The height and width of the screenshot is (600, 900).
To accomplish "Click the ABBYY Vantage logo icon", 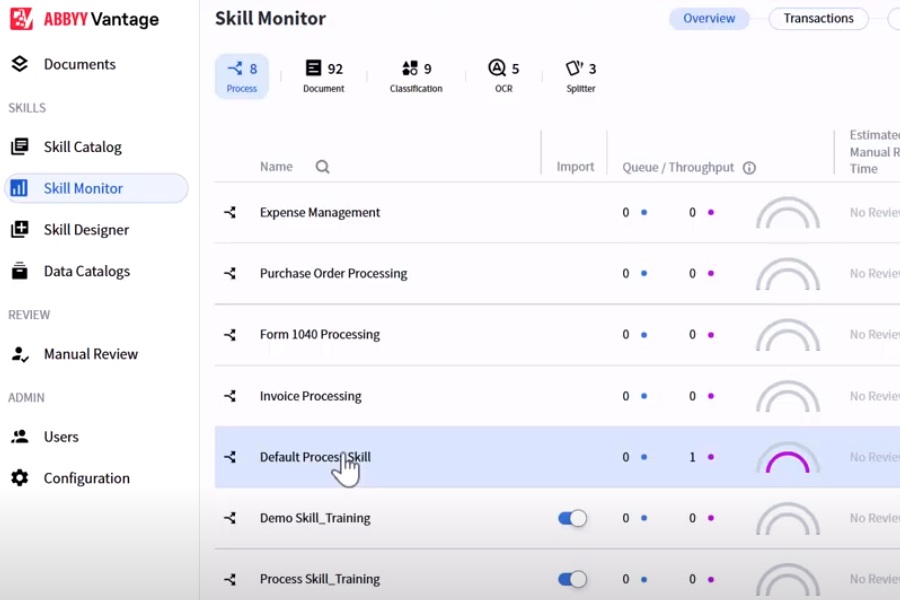I will pyautogui.click(x=21, y=19).
